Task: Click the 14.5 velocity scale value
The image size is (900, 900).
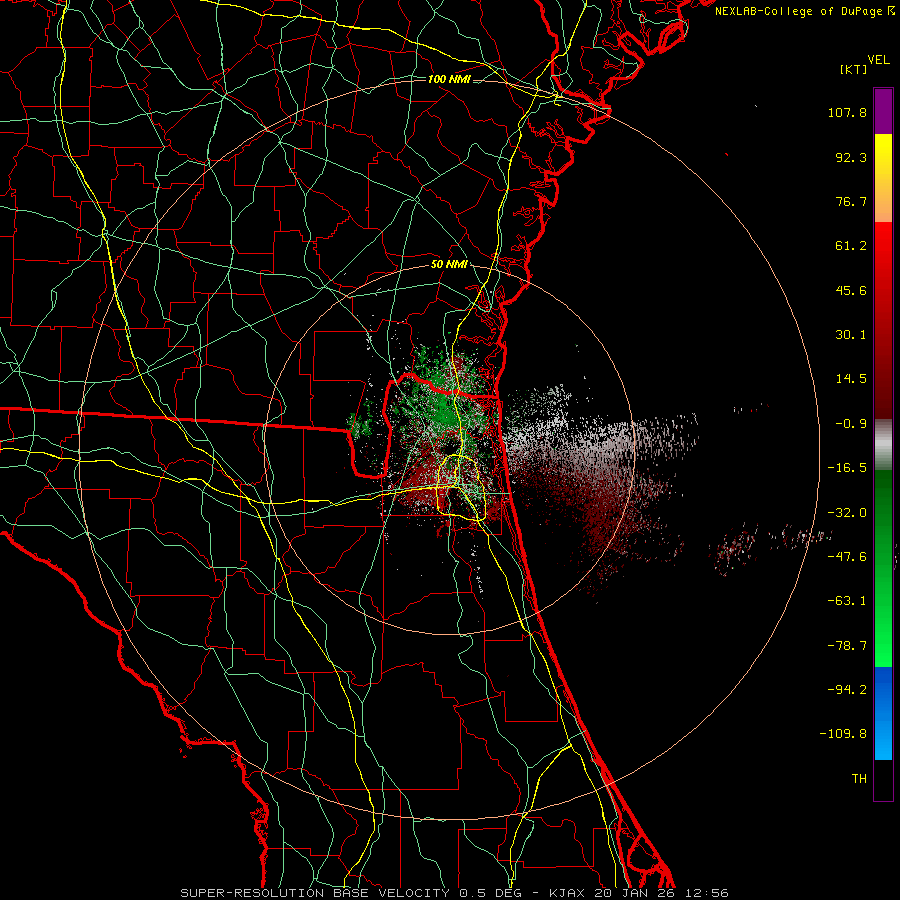Action: tap(851, 379)
